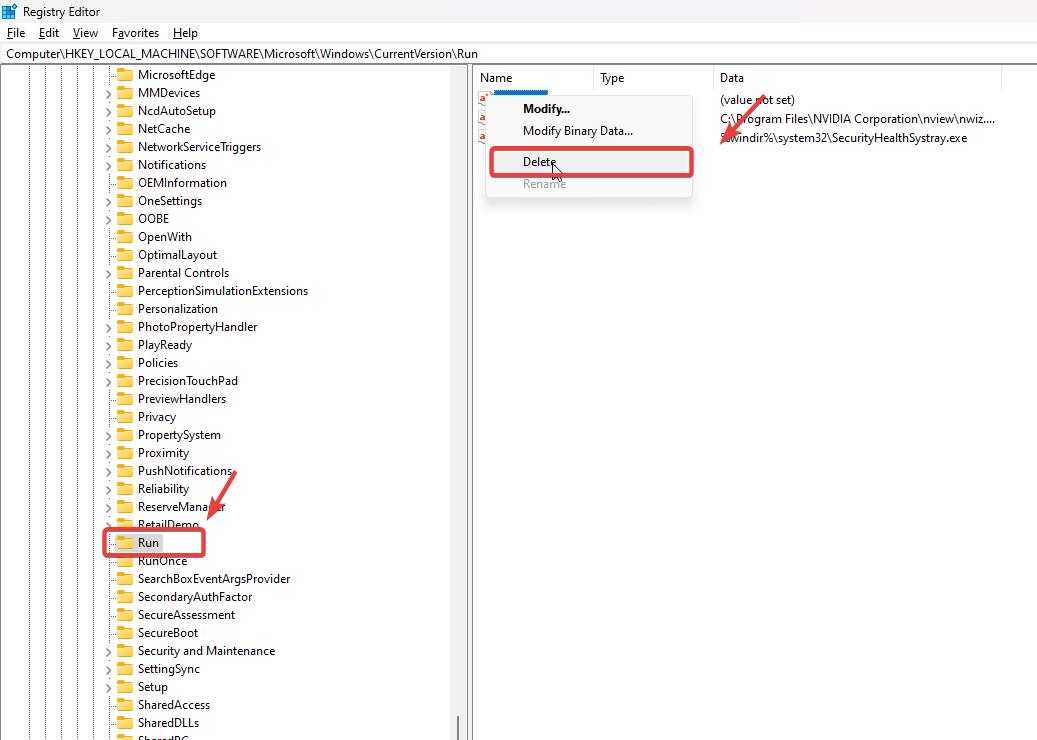Expand the PrecisionTouchPad key

(108, 382)
